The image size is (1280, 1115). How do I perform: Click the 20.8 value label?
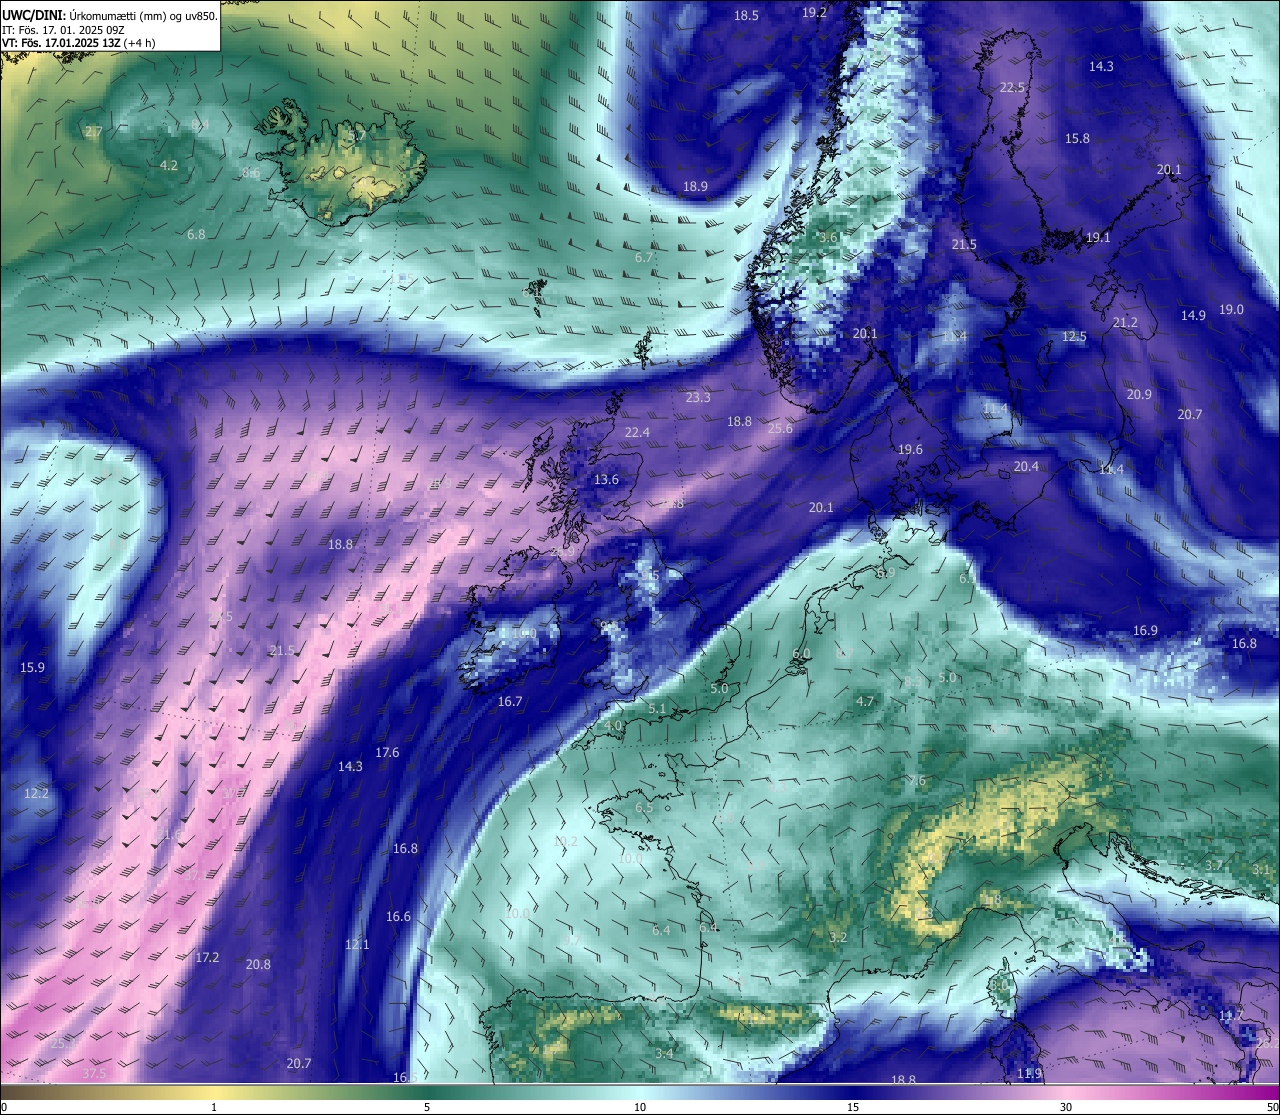click(258, 964)
